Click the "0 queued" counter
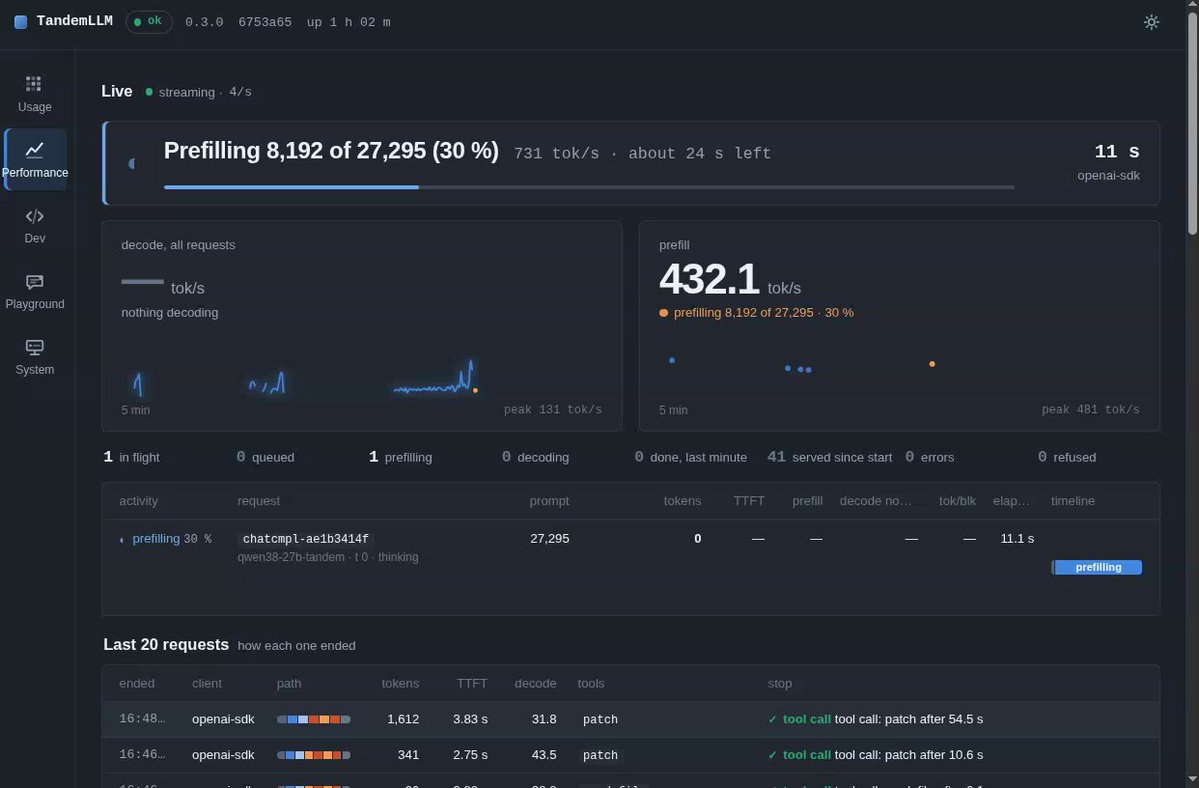The width and height of the screenshot is (1199, 788). coord(265,457)
